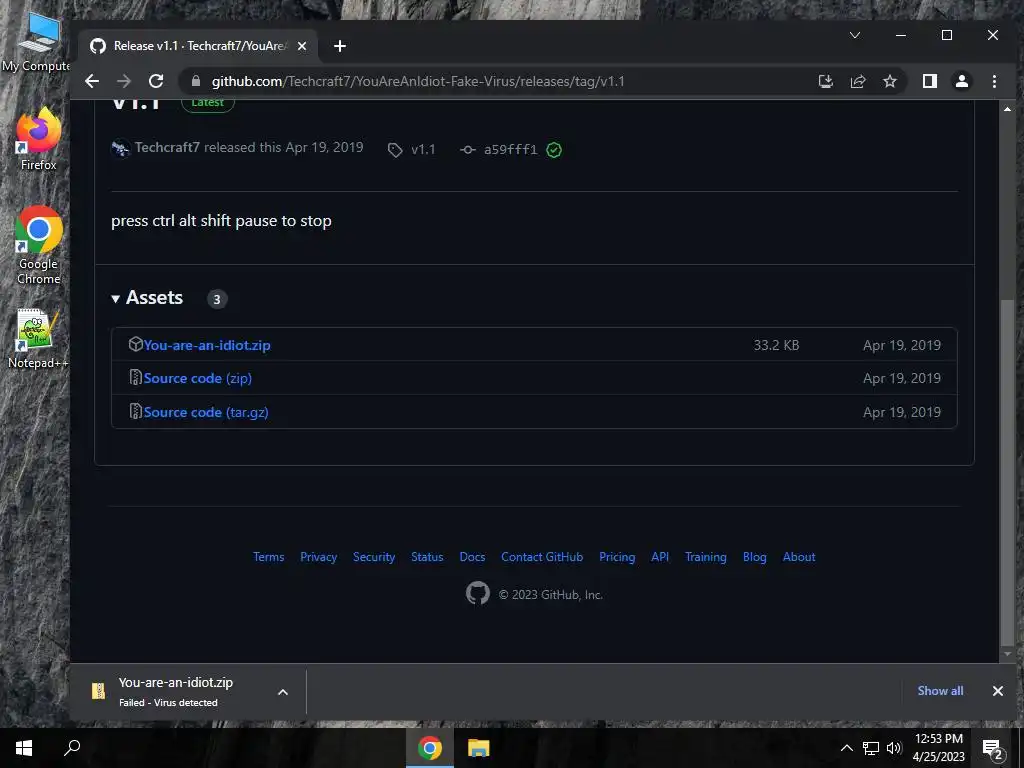Image resolution: width=1024 pixels, height=768 pixels.
Task: Open the Privacy footer link
Action: click(x=318, y=557)
